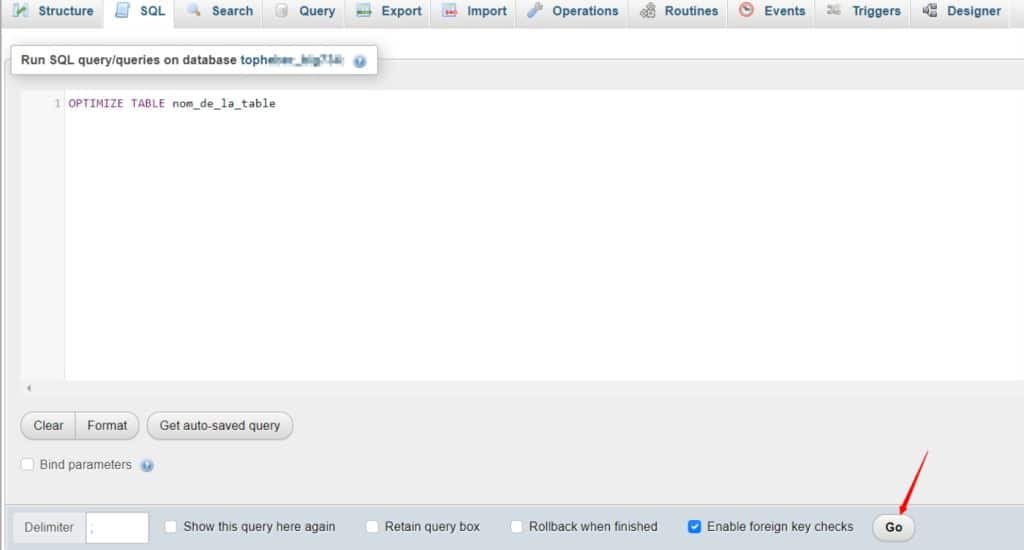
Task: Open the Search tab
Action: 219,11
